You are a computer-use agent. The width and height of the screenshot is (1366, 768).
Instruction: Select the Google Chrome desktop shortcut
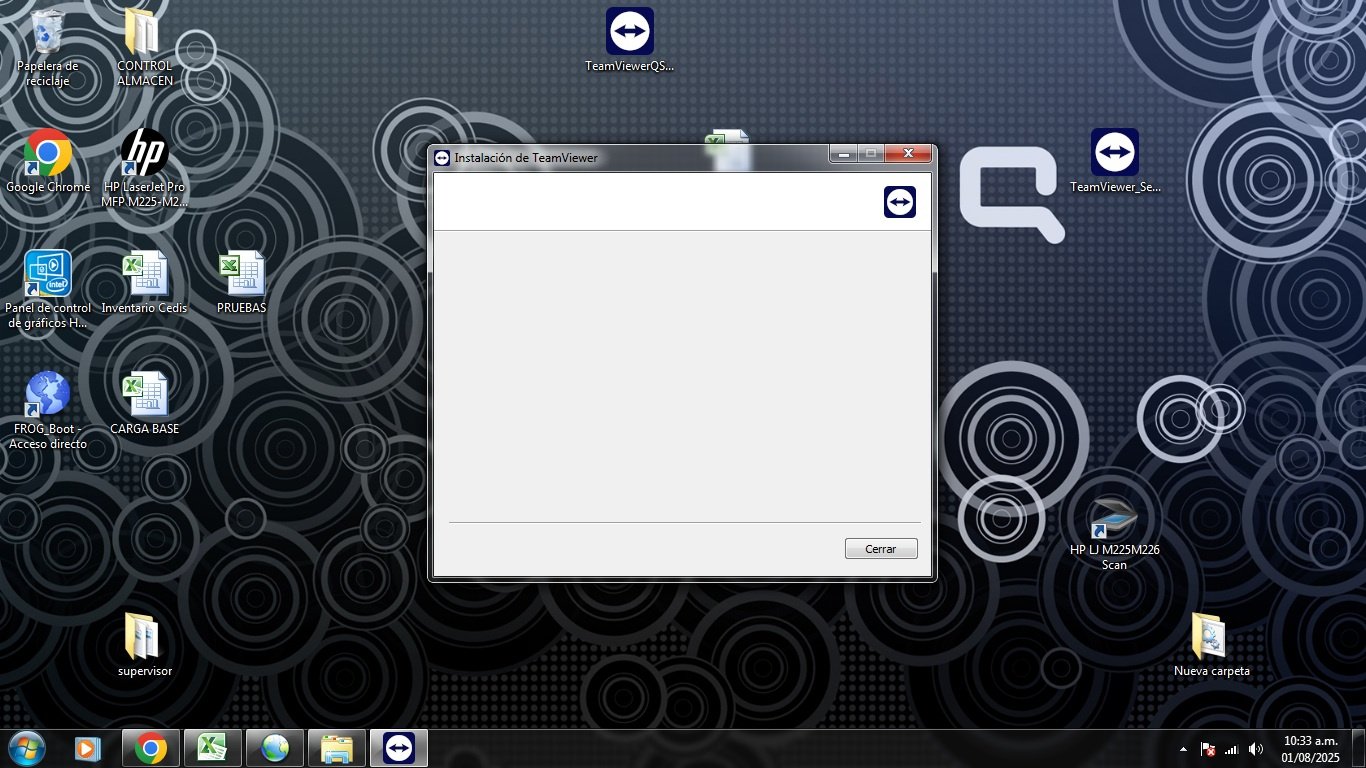coord(47,161)
